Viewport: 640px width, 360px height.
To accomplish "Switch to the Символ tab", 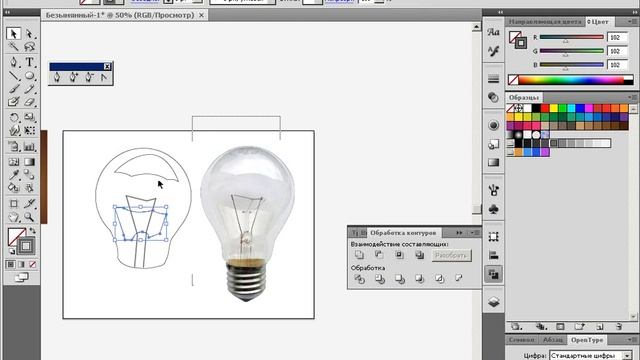I will pyautogui.click(x=521, y=340).
